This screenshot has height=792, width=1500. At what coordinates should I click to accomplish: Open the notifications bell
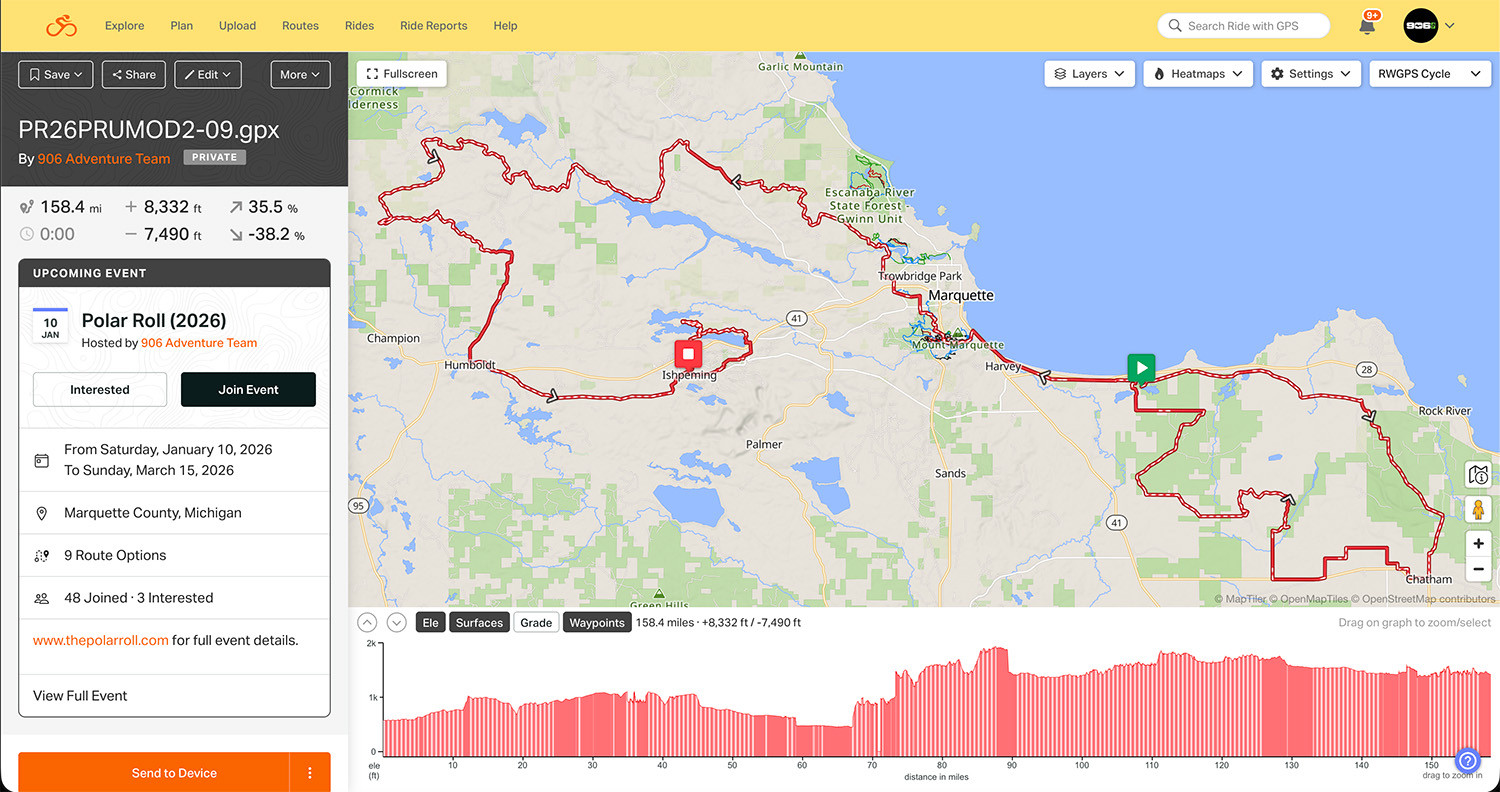click(1367, 26)
